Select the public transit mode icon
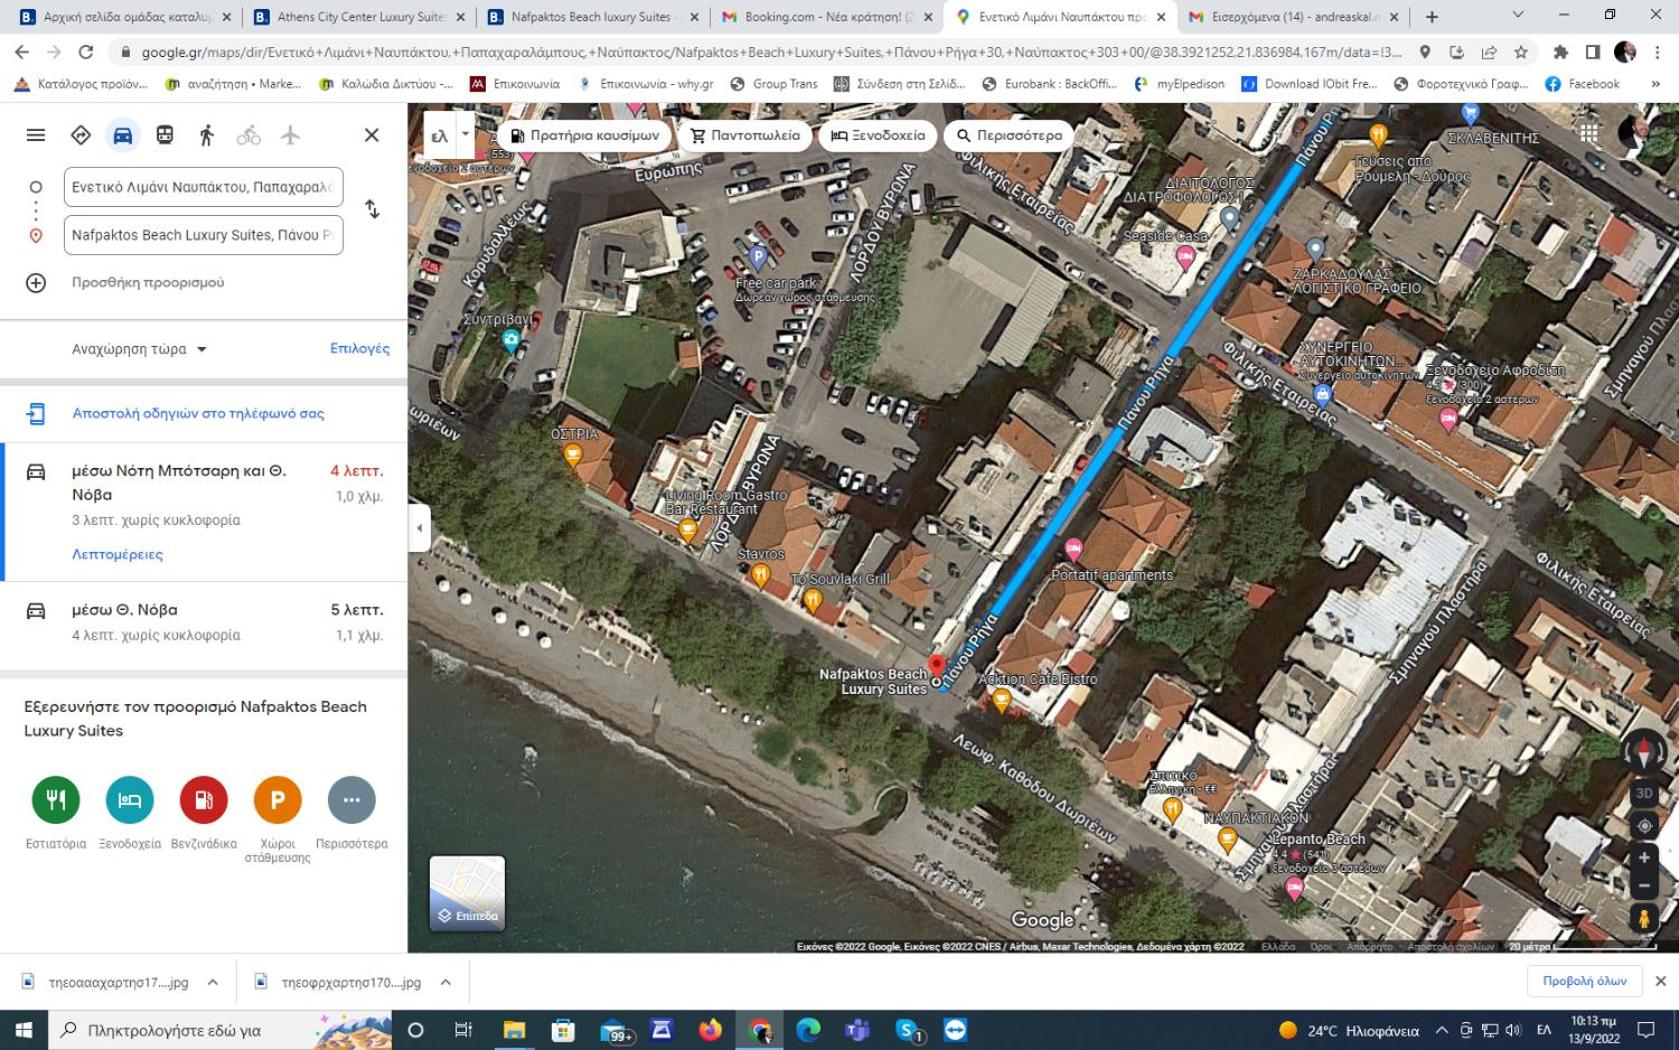Image resolution: width=1679 pixels, height=1050 pixels. point(164,135)
